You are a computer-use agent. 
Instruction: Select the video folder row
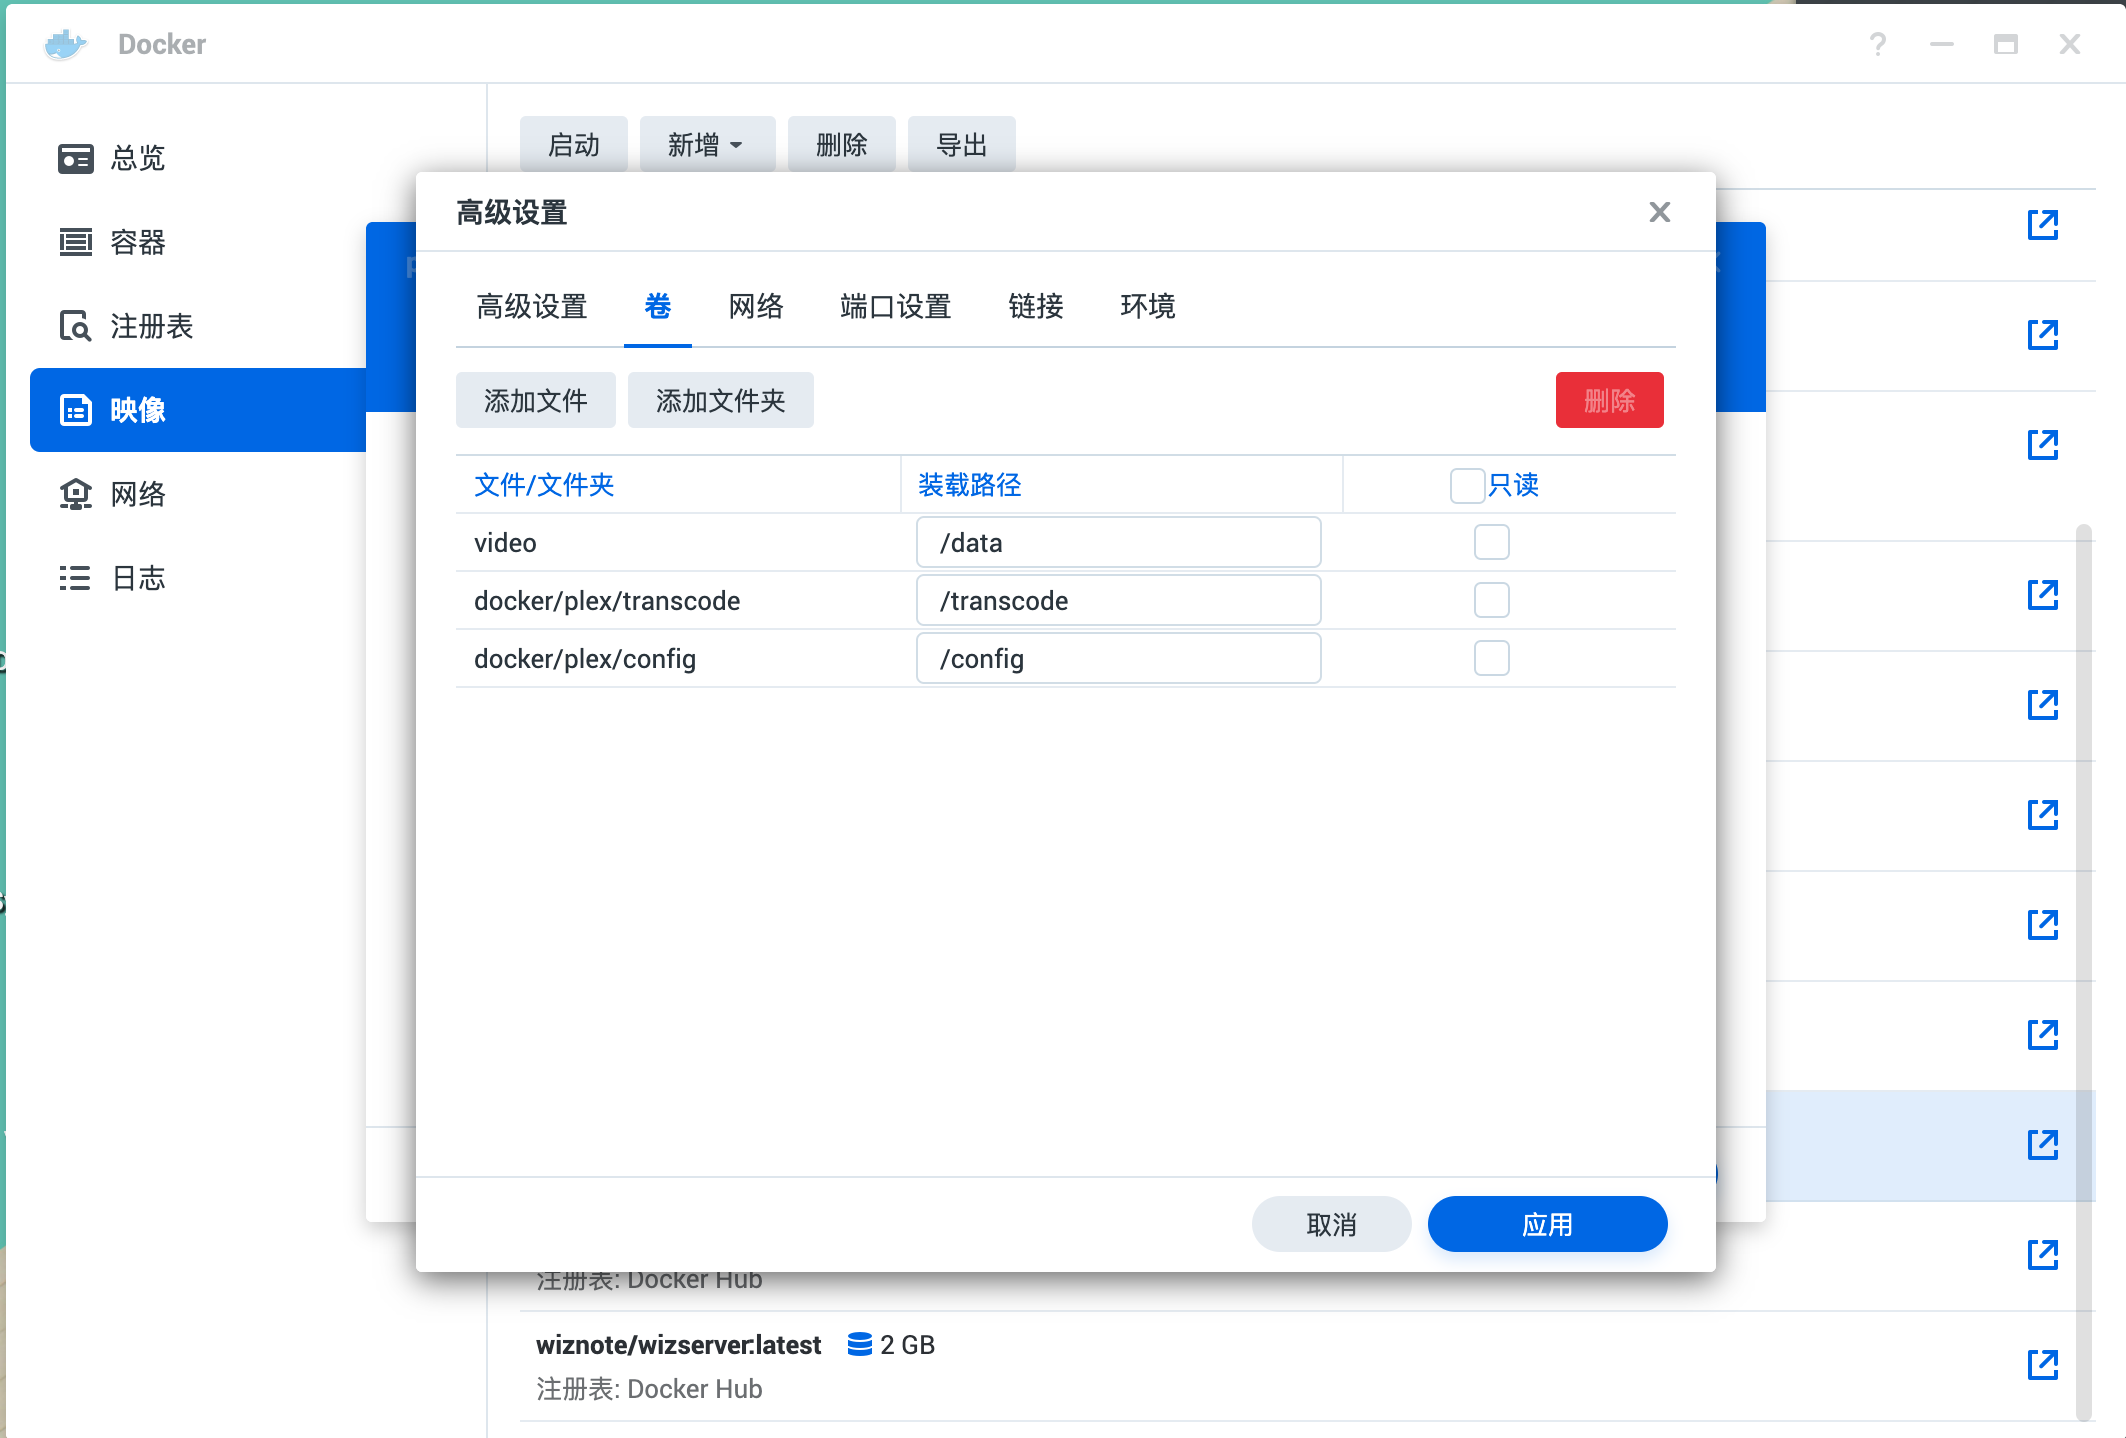pos(1065,542)
